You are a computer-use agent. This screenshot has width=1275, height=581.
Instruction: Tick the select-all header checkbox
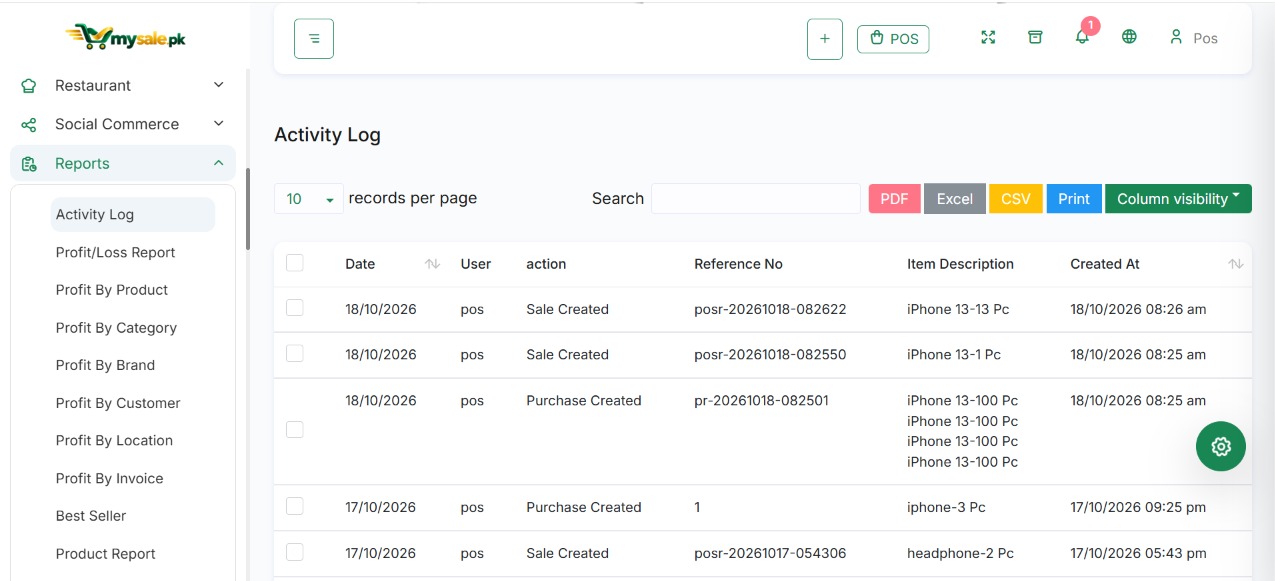coord(295,263)
